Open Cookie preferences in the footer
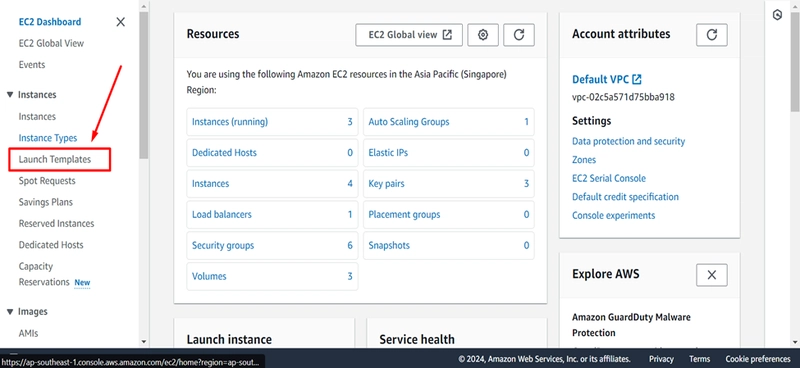Screen dimensions: 800x368 pyautogui.click(x=758, y=359)
